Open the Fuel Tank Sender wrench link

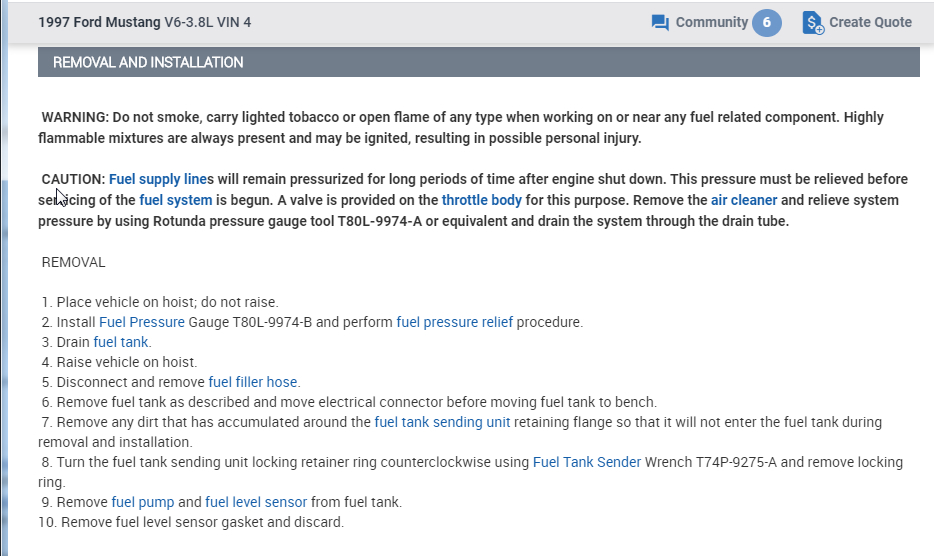[x=586, y=462]
